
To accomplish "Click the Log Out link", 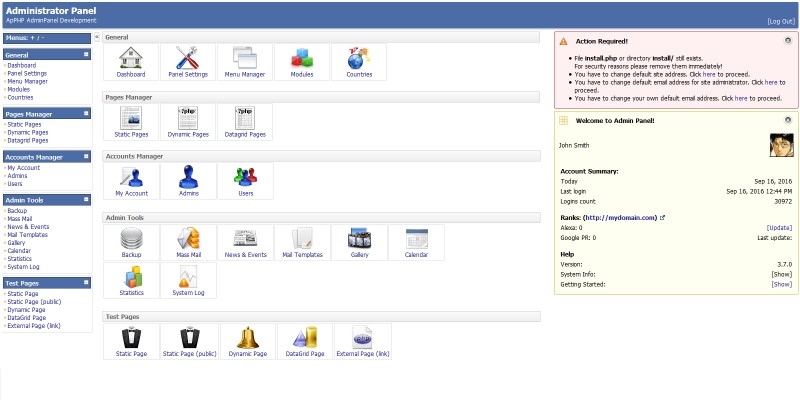I will click(781, 21).
